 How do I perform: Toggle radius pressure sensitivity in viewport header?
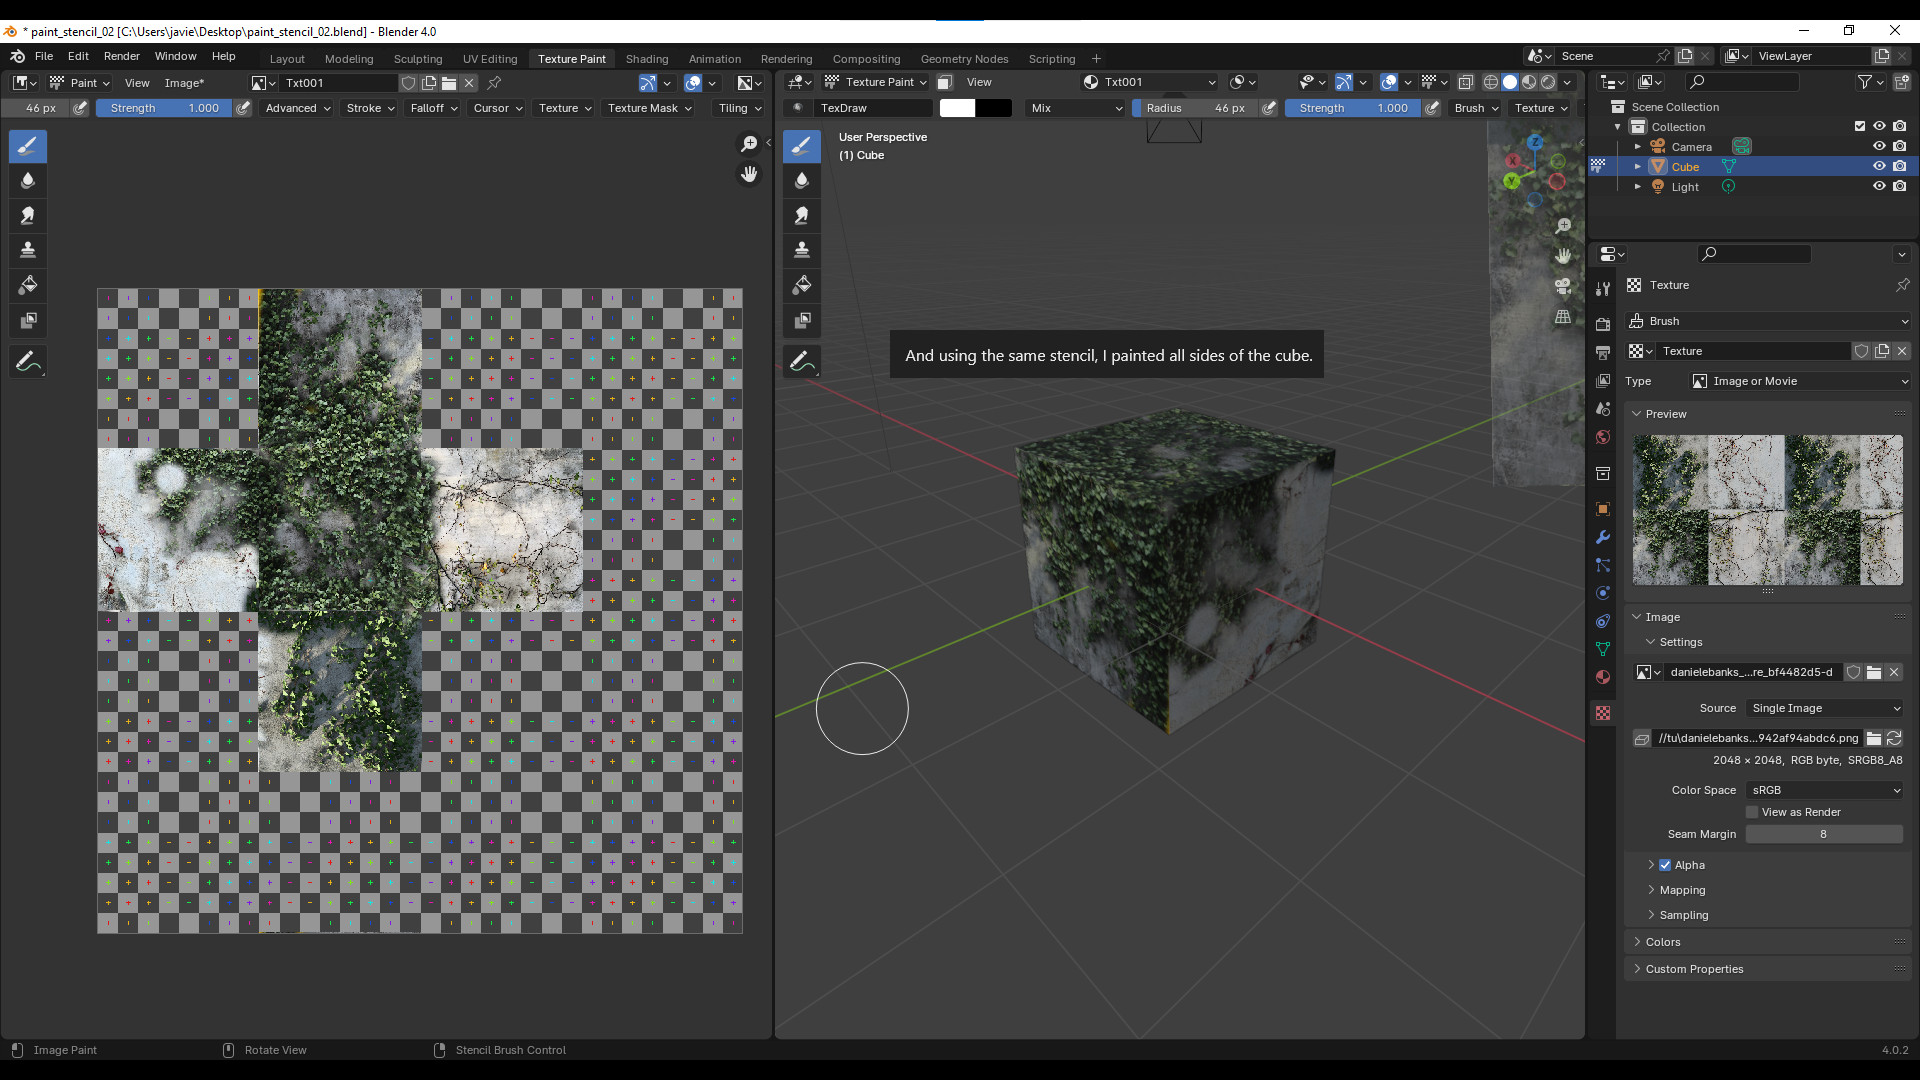coord(1269,108)
